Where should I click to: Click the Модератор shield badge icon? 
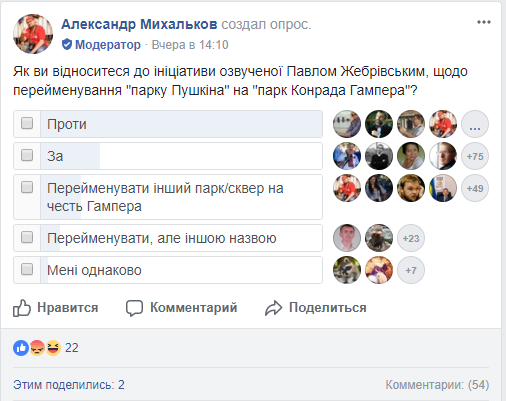[x=67, y=44]
